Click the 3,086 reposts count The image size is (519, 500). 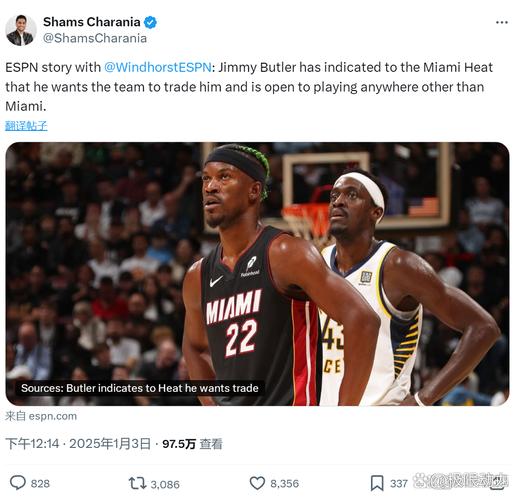[165, 484]
